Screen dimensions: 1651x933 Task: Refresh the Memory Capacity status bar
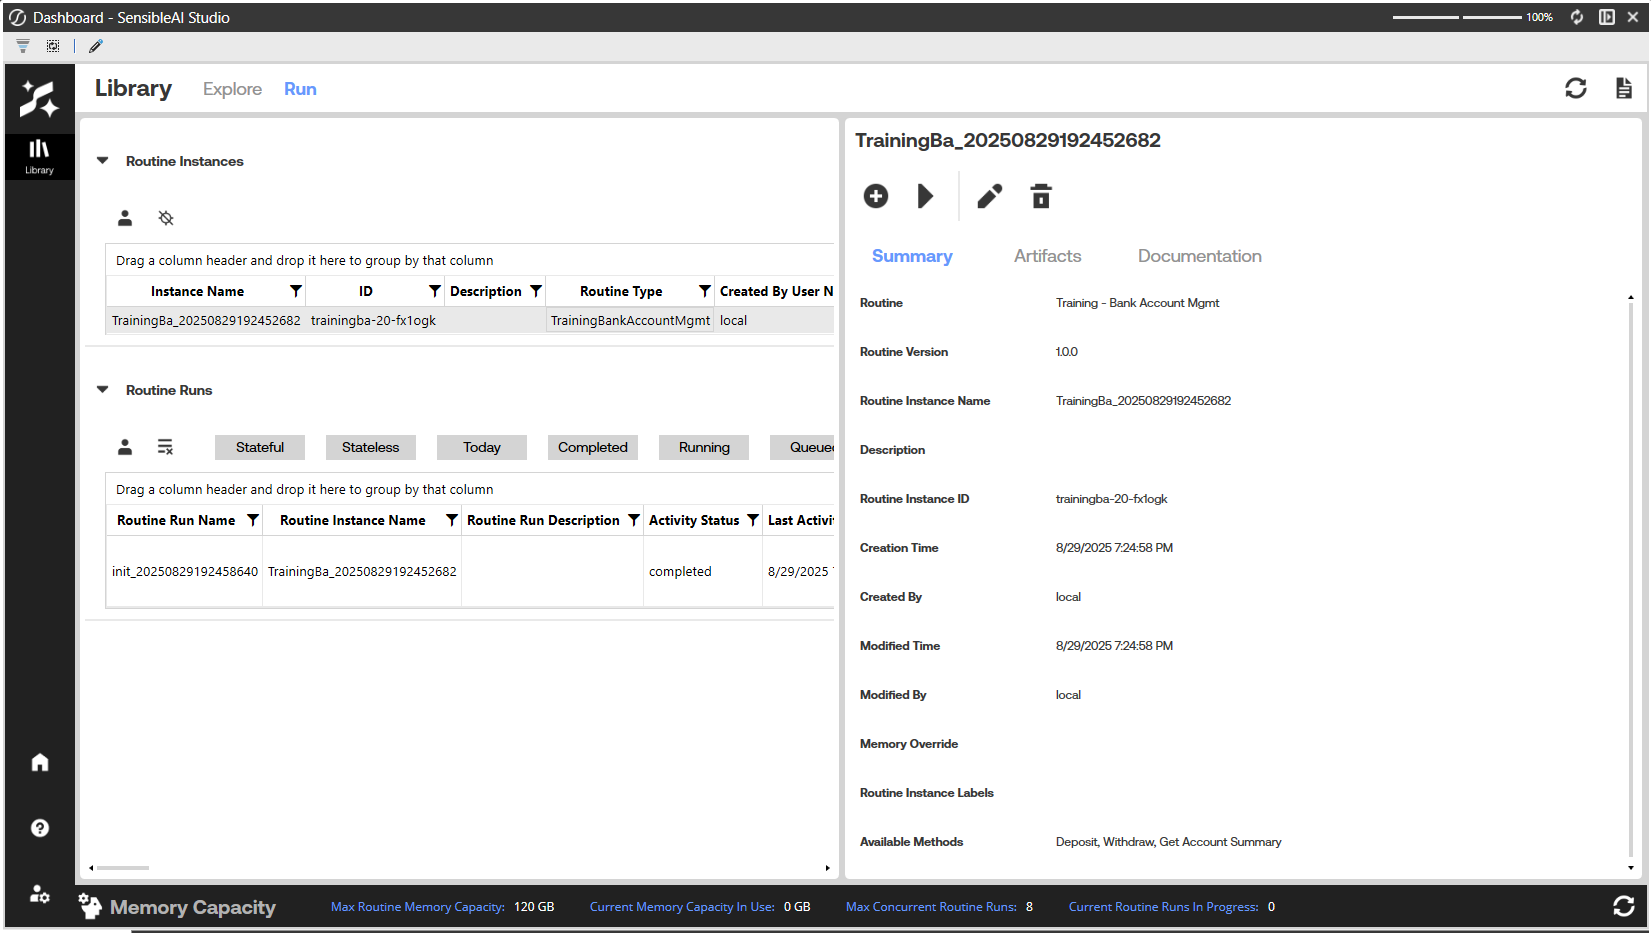pos(1623,906)
